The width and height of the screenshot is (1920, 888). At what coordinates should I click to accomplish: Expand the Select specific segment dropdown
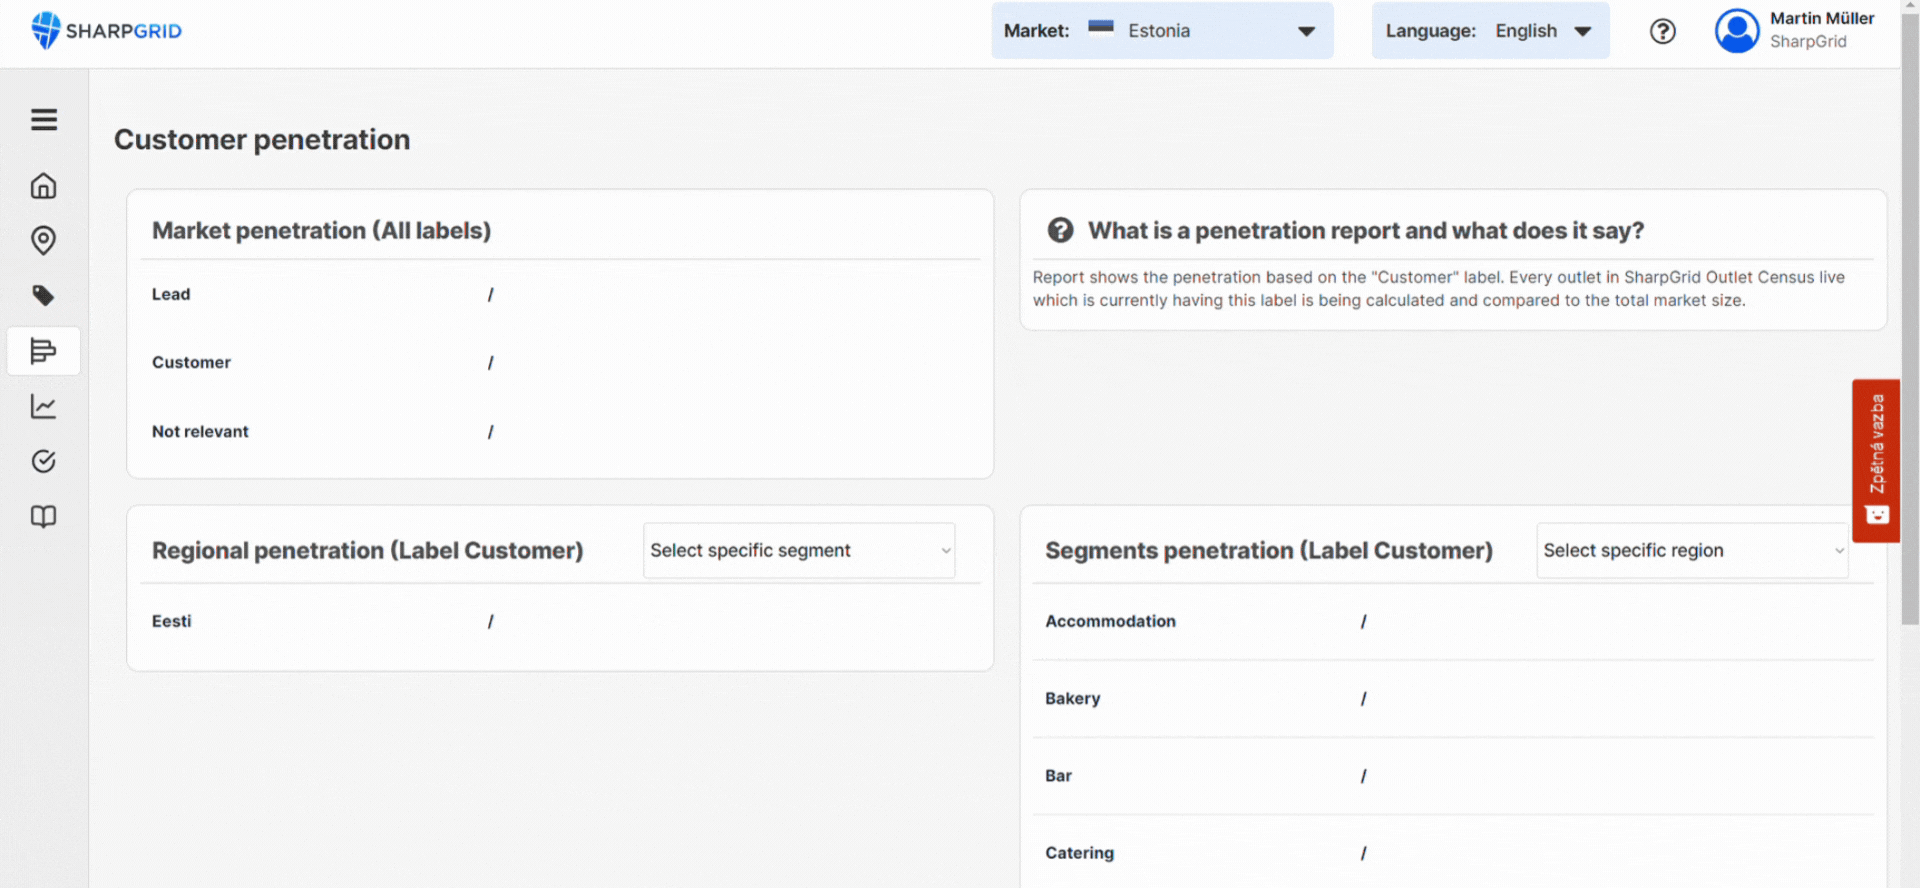point(799,550)
